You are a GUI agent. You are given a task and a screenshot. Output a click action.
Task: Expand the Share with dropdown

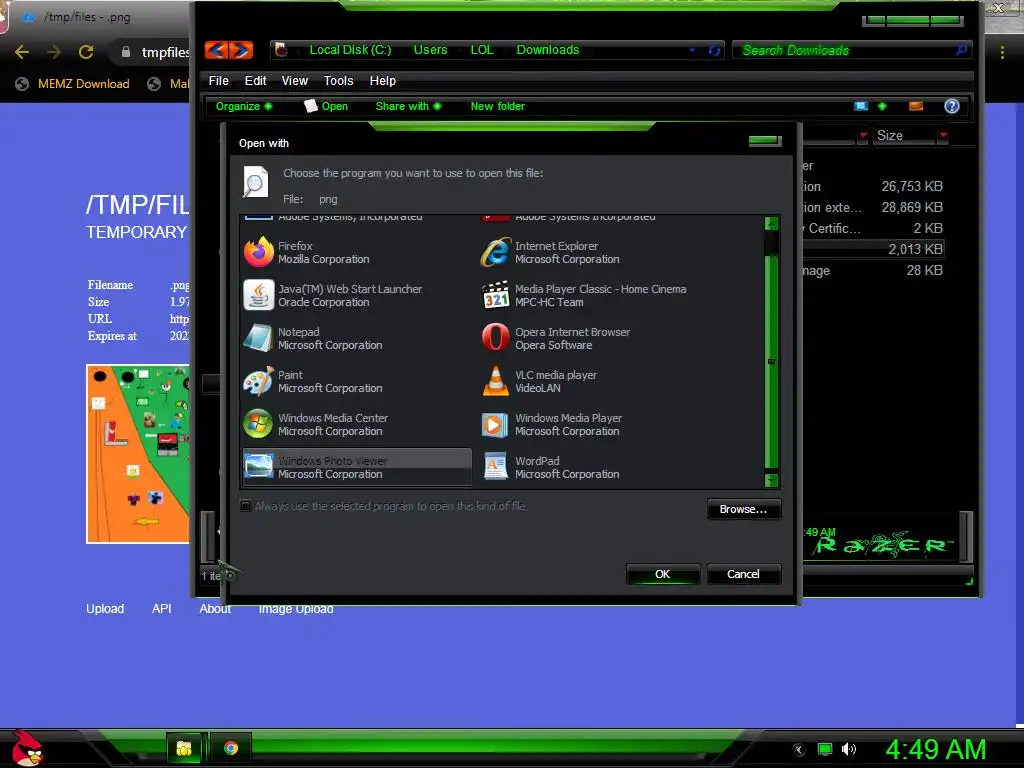pyautogui.click(x=408, y=106)
